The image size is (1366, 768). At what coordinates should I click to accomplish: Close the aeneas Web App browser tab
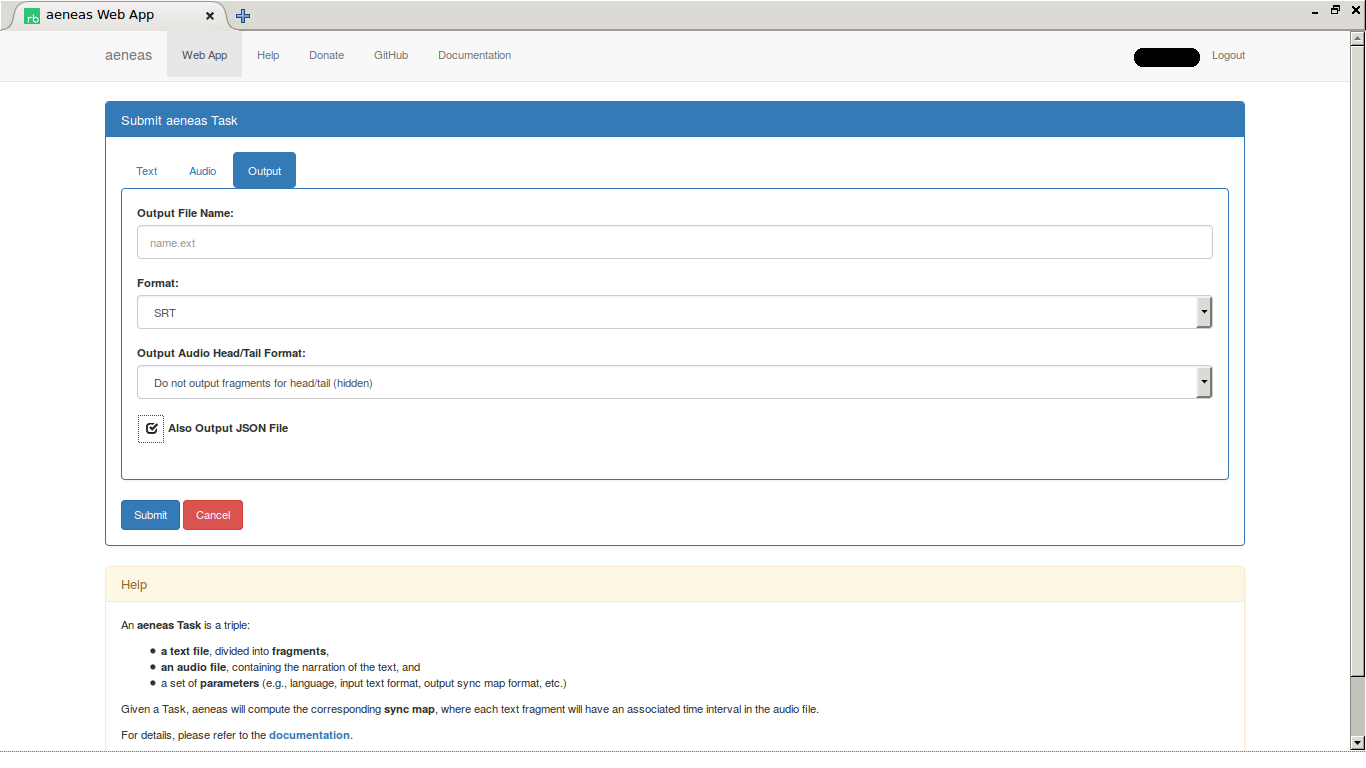coord(210,16)
